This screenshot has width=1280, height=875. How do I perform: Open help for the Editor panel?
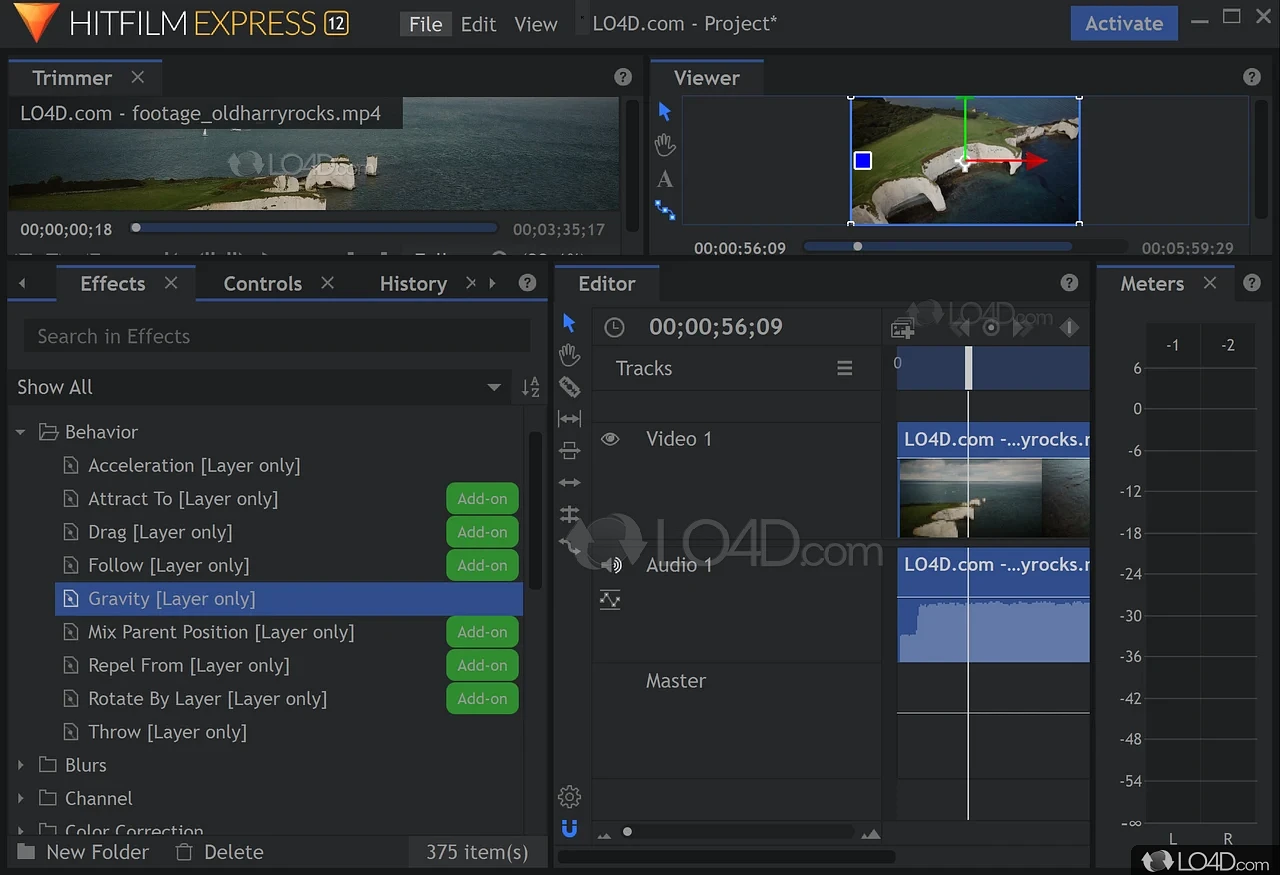coord(1070,283)
